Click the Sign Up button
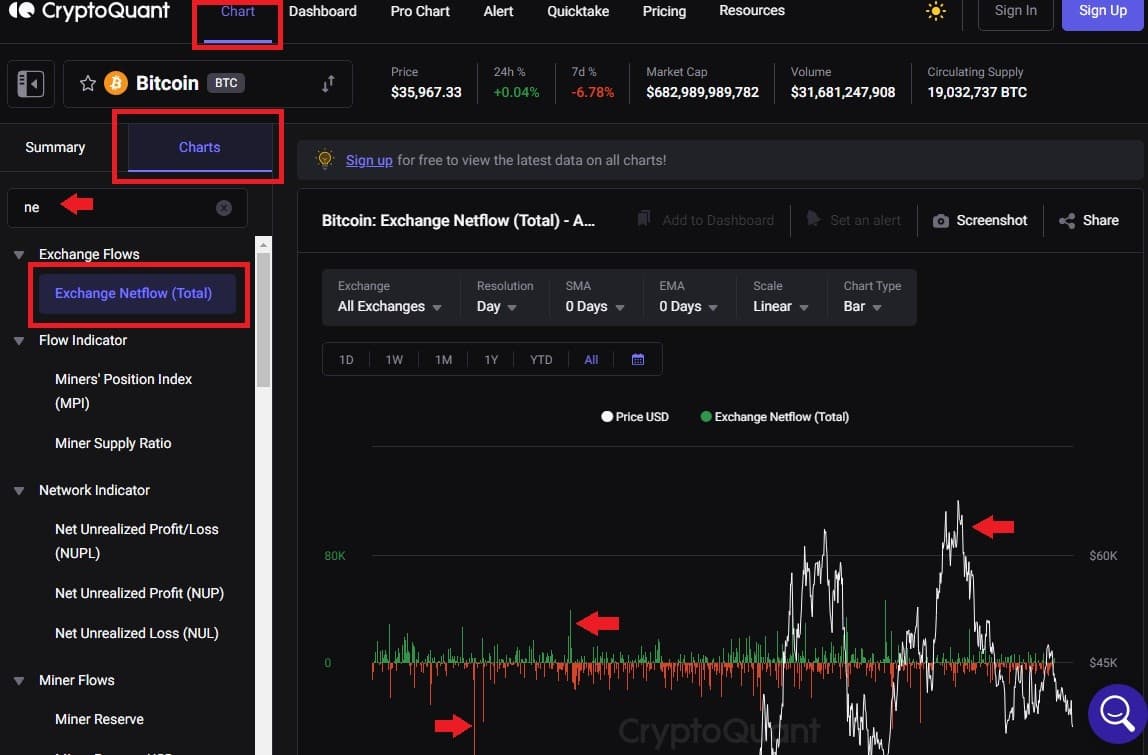Image resolution: width=1148 pixels, height=755 pixels. [x=1103, y=12]
